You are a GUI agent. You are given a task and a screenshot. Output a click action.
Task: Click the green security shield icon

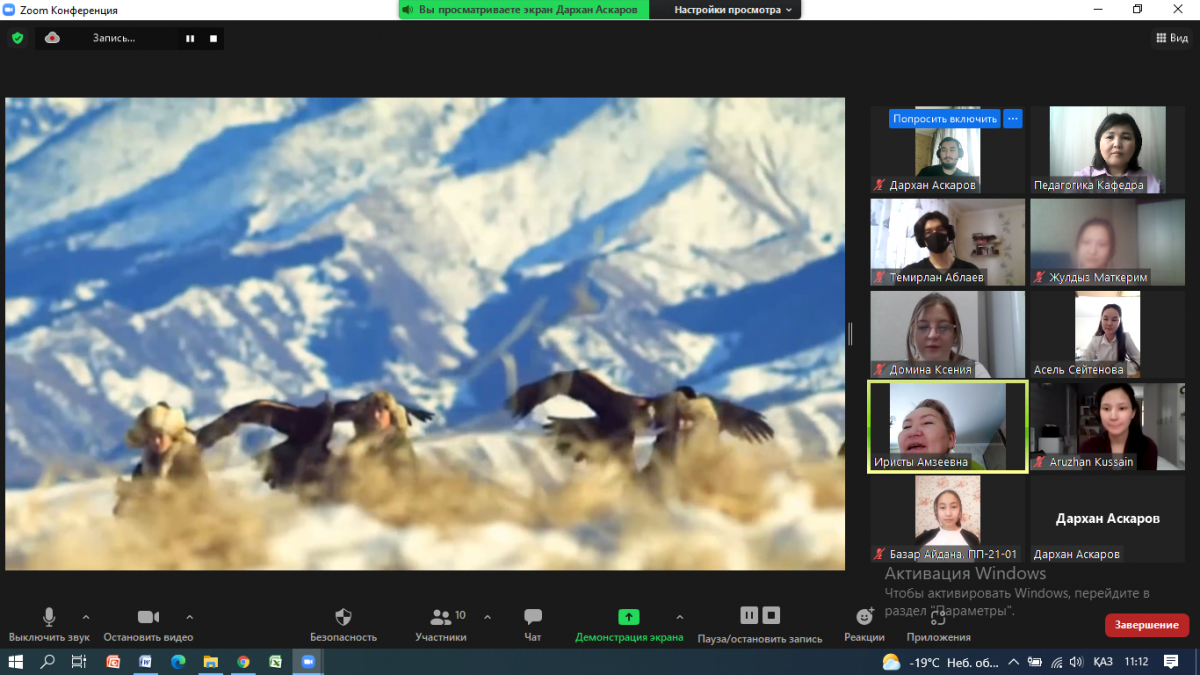(x=17, y=38)
